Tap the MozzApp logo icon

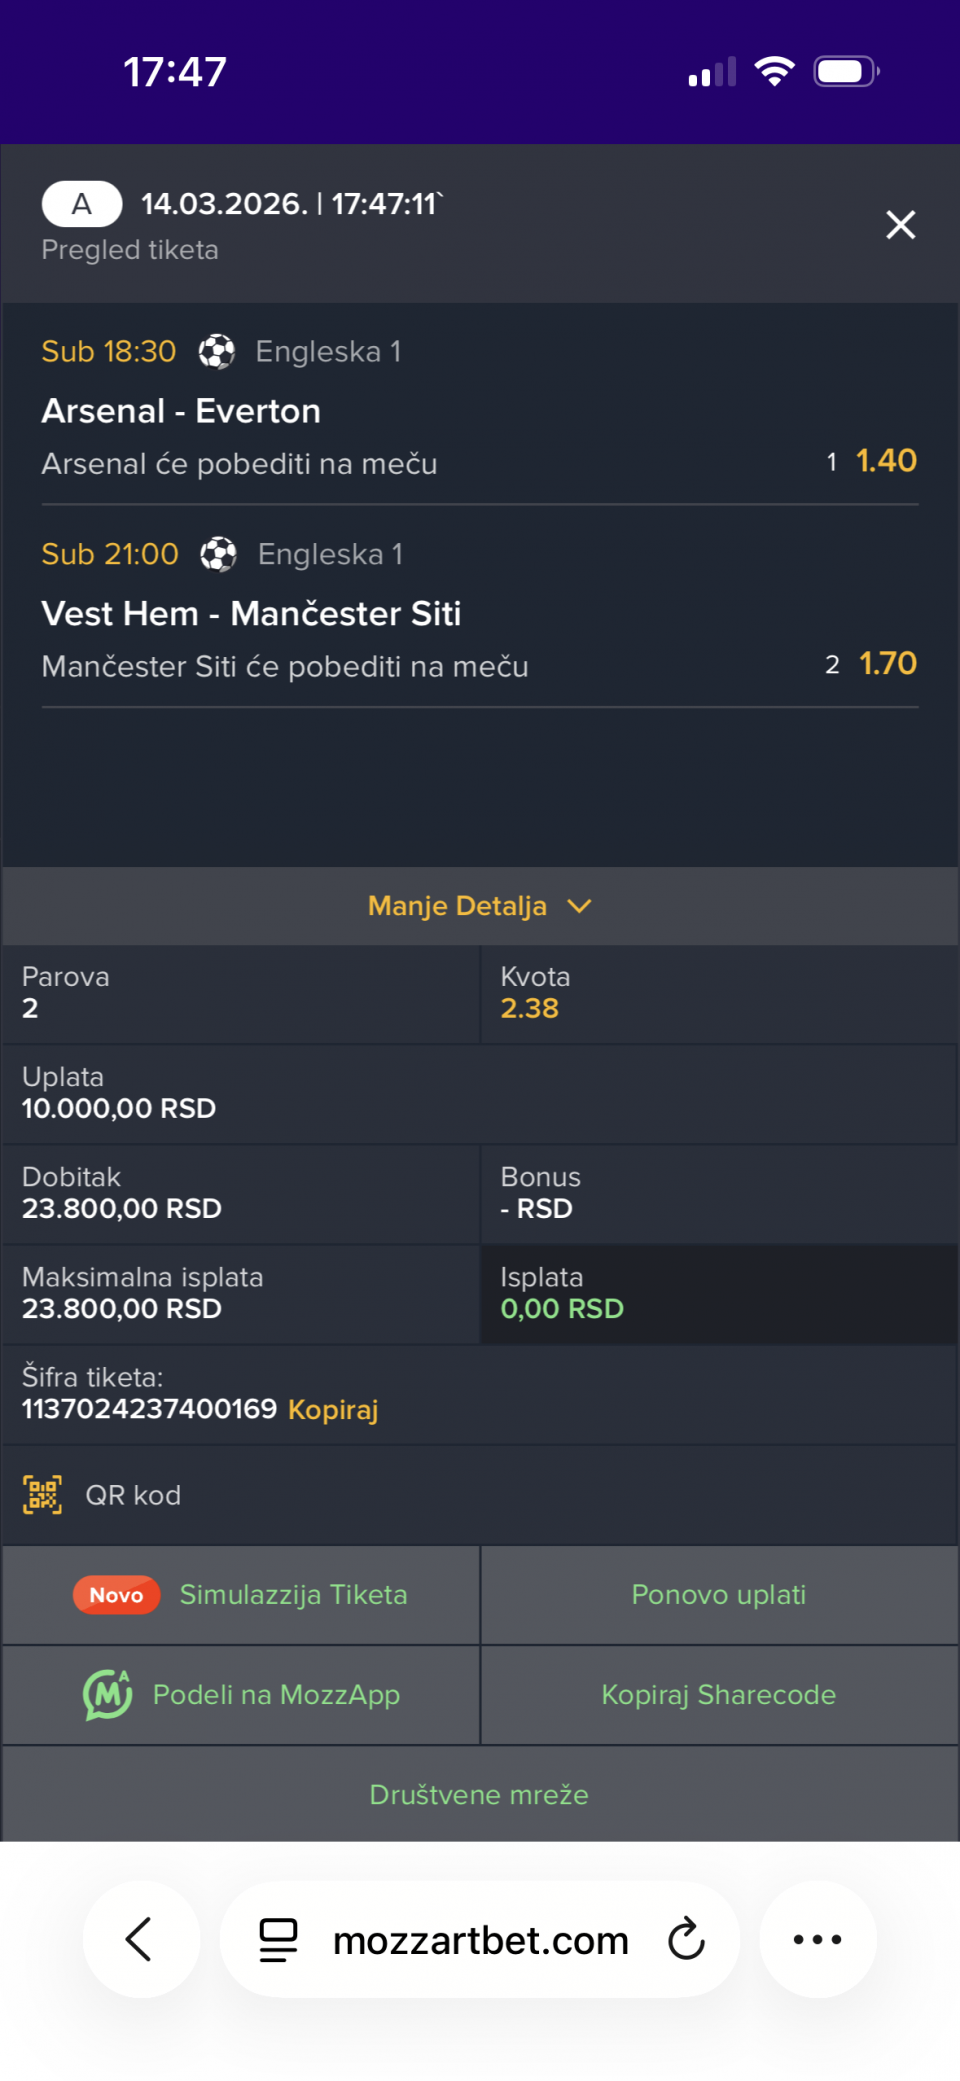[x=108, y=1695]
